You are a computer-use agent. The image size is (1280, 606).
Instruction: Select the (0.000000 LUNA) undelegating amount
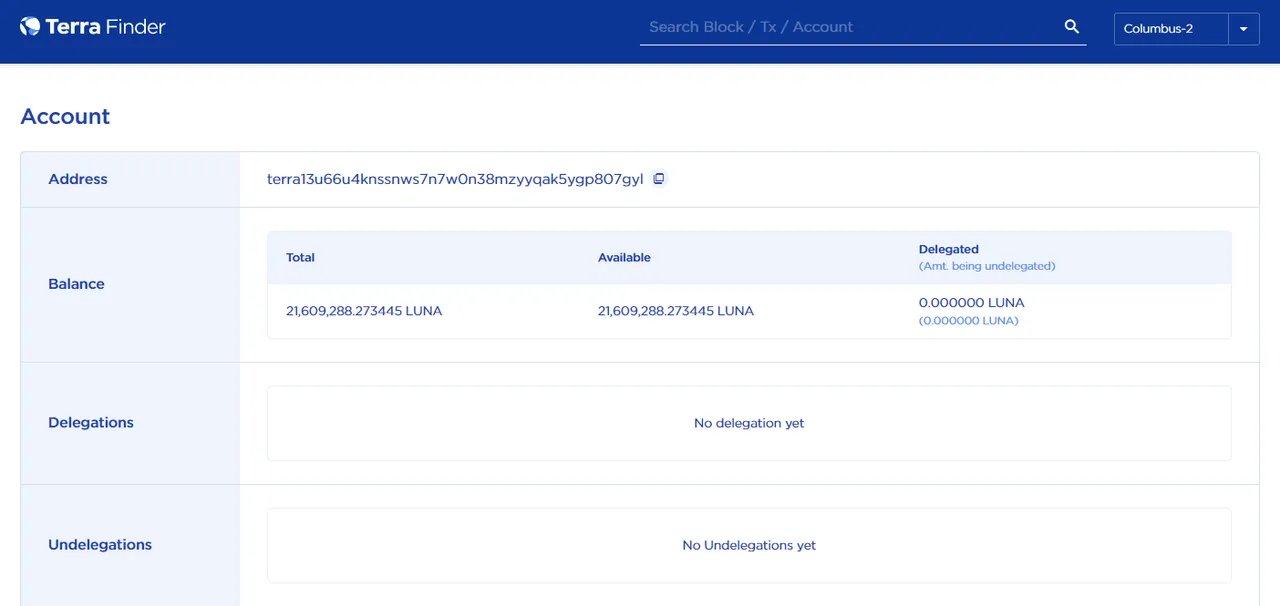[969, 321]
